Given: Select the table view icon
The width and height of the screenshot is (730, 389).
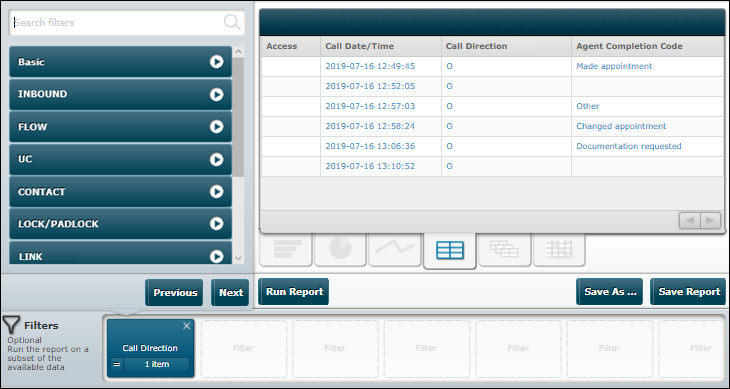Looking at the screenshot, I should point(450,250).
